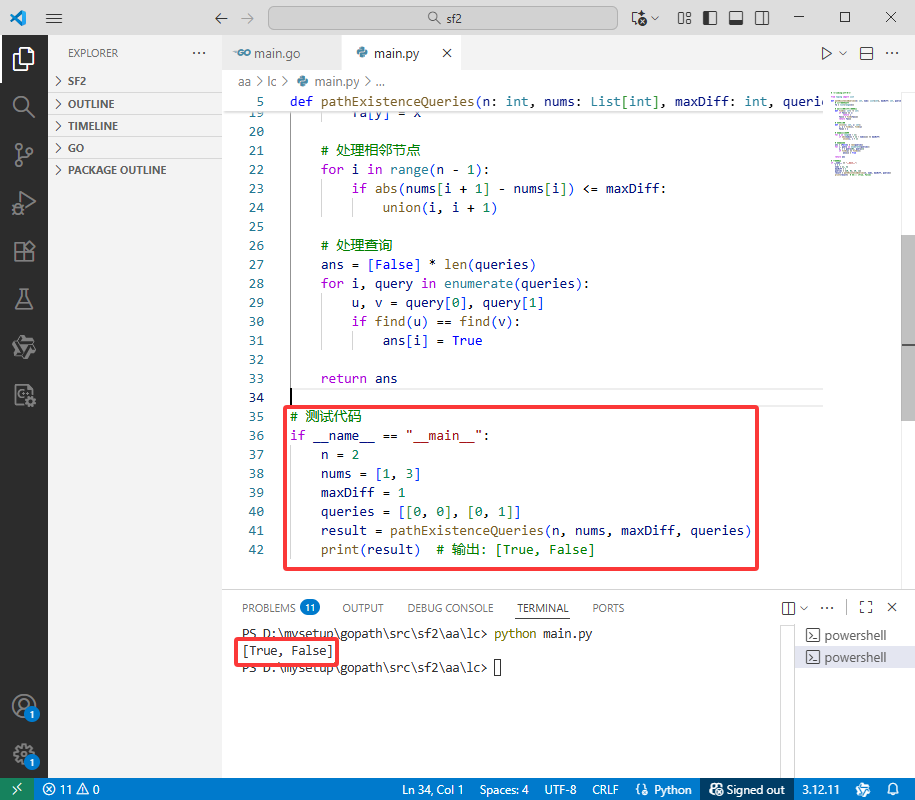Open the Testing flask view
Screen dimensions: 915x800
pyautogui.click(x=23, y=299)
